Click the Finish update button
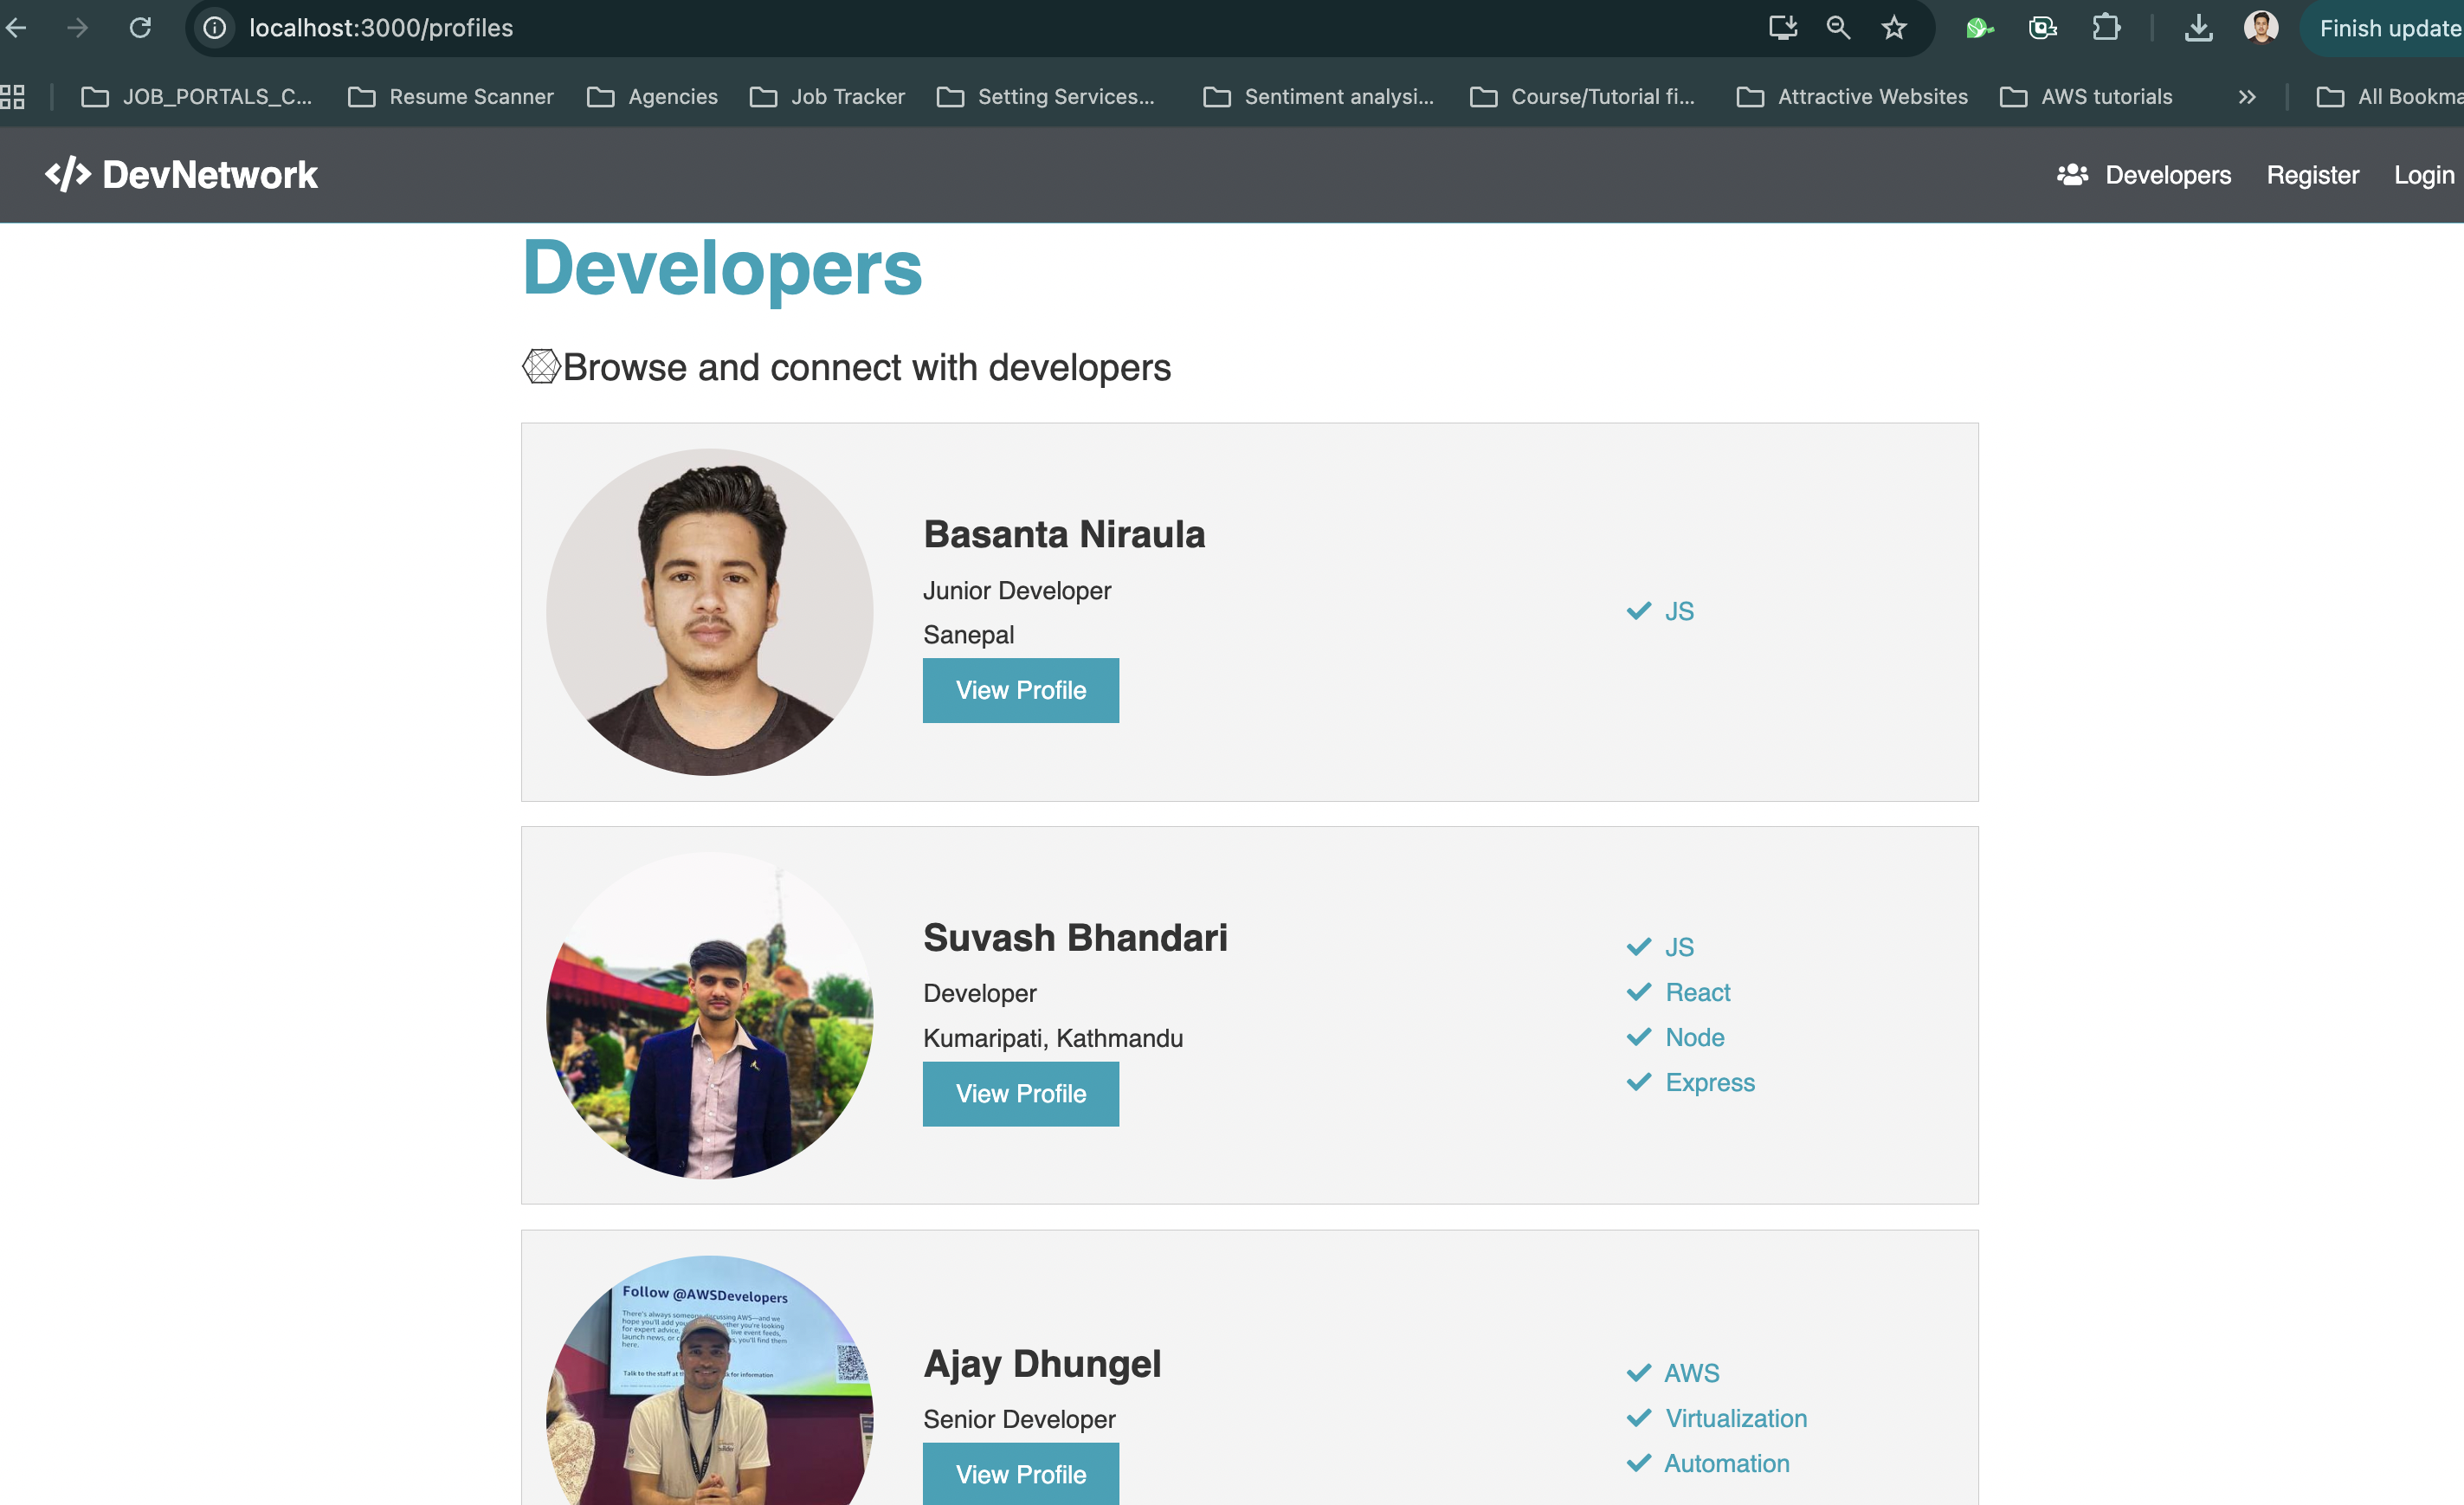This screenshot has width=2464, height=1505. click(x=2390, y=27)
